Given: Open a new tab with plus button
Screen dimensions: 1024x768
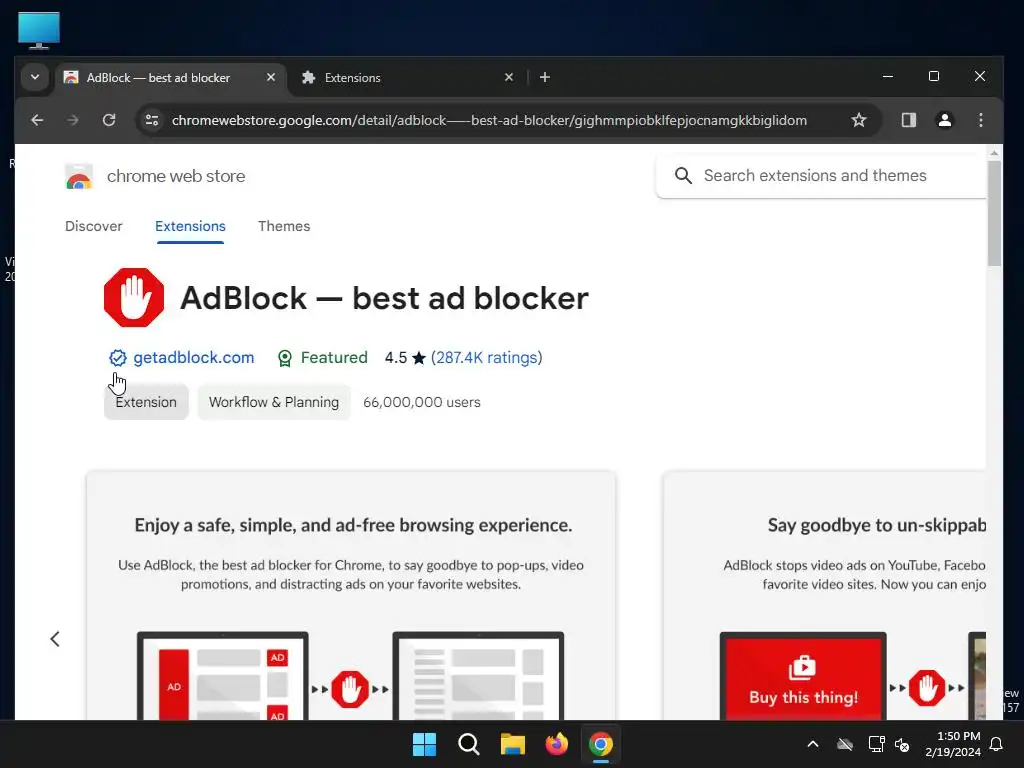Looking at the screenshot, I should 545,78.
